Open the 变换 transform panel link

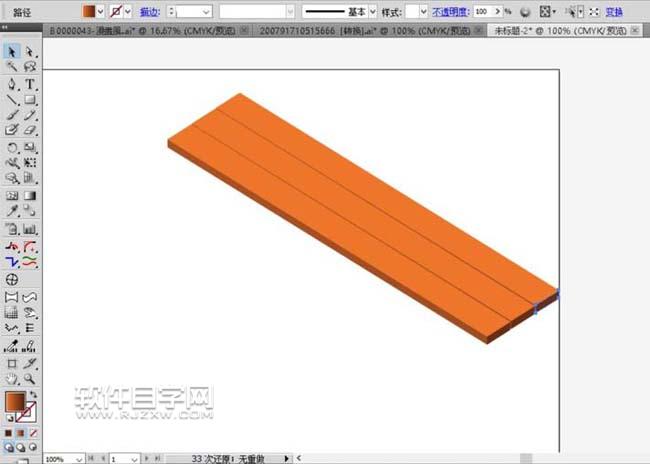point(614,12)
